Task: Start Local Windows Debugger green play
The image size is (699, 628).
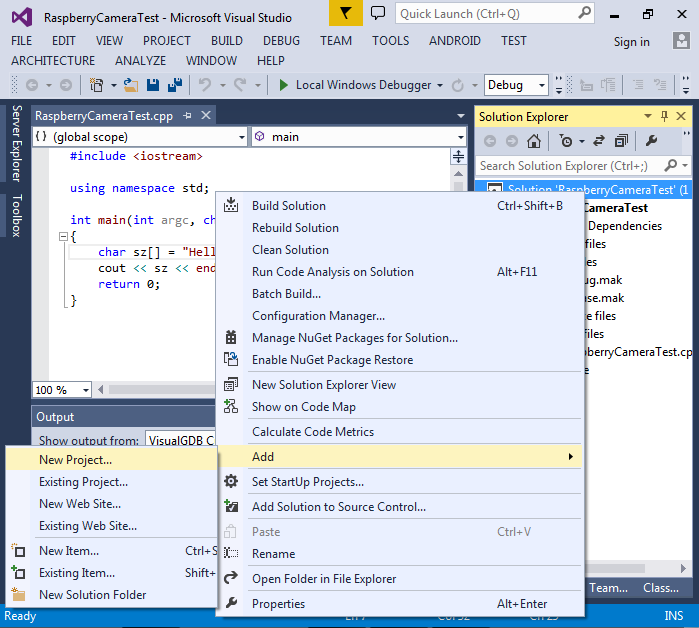Action: pos(283,85)
